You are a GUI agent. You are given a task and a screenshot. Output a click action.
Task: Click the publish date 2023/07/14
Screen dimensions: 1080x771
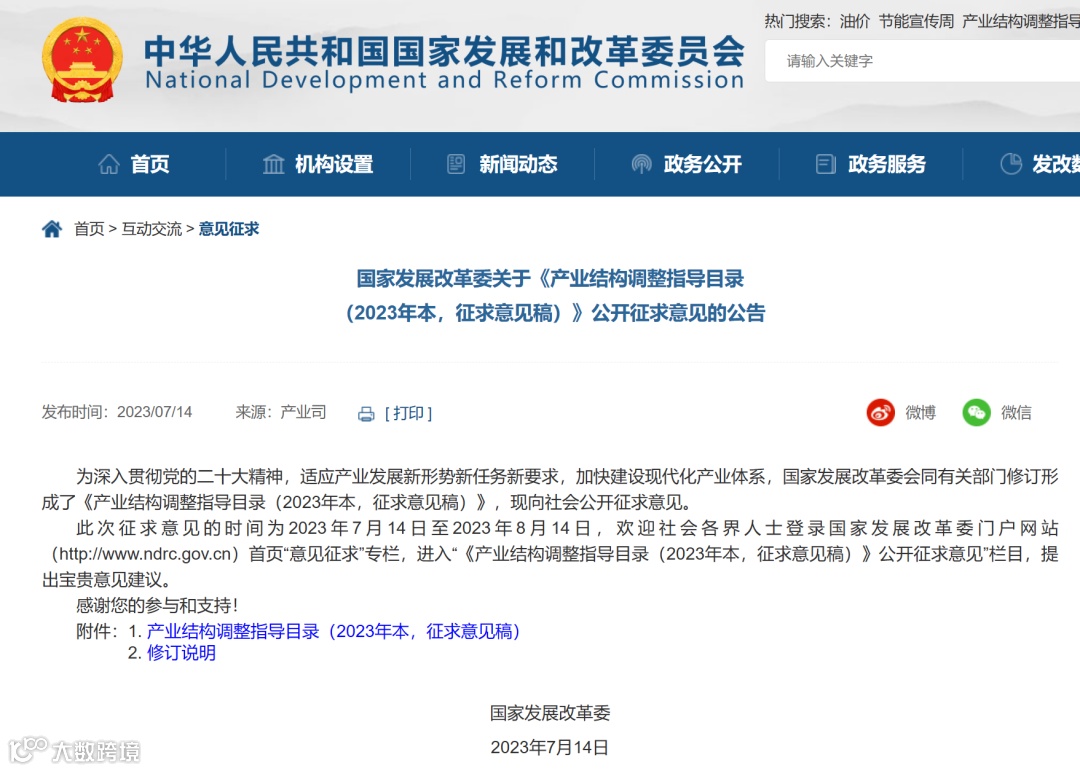[154, 412]
